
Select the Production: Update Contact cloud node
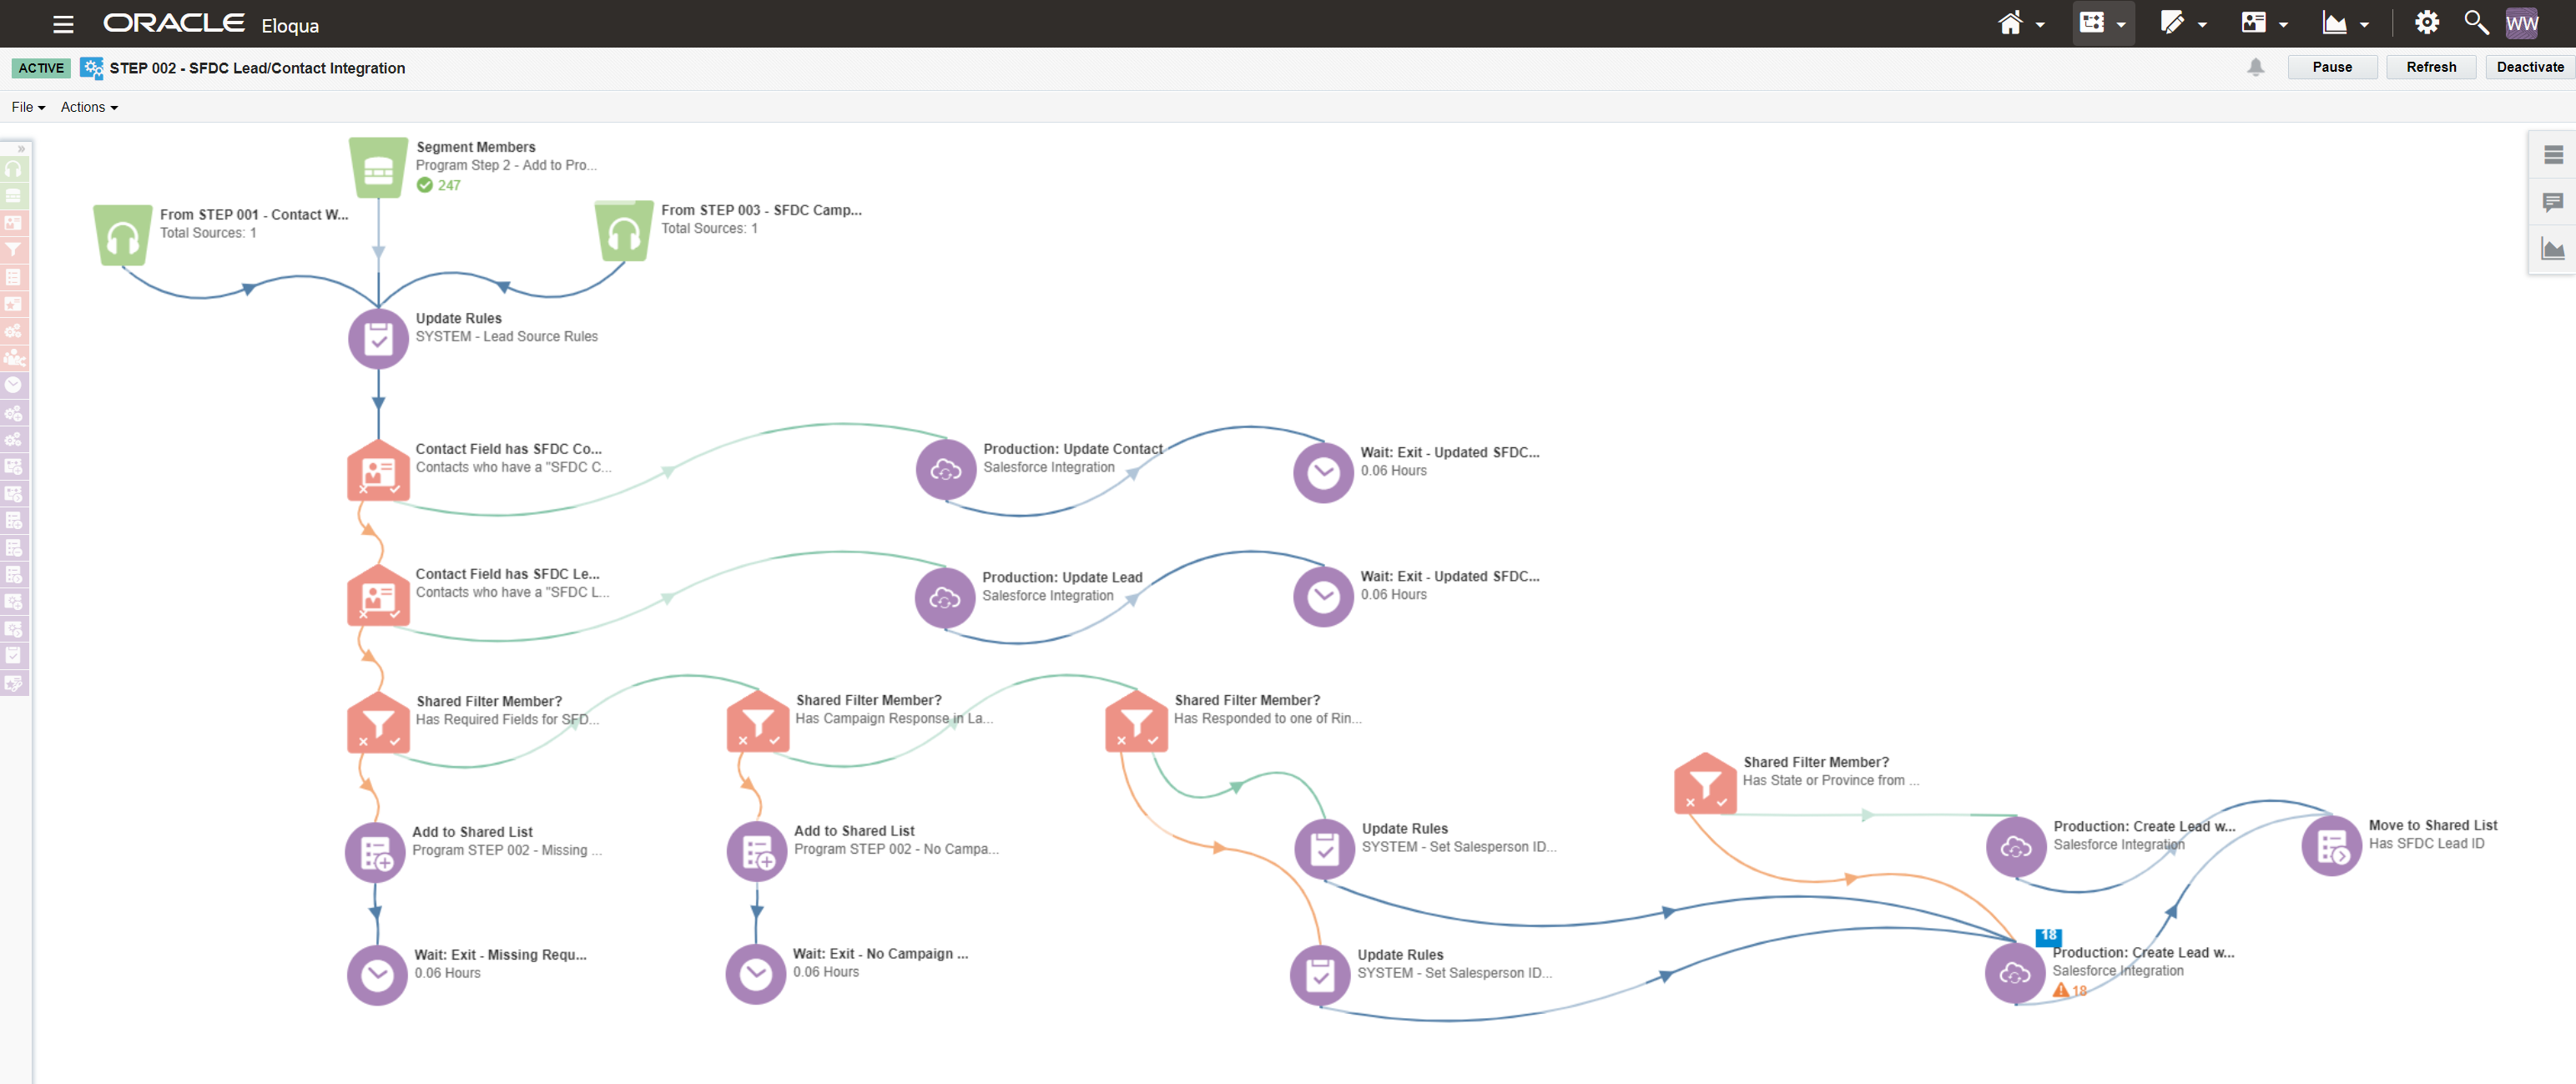pos(945,468)
